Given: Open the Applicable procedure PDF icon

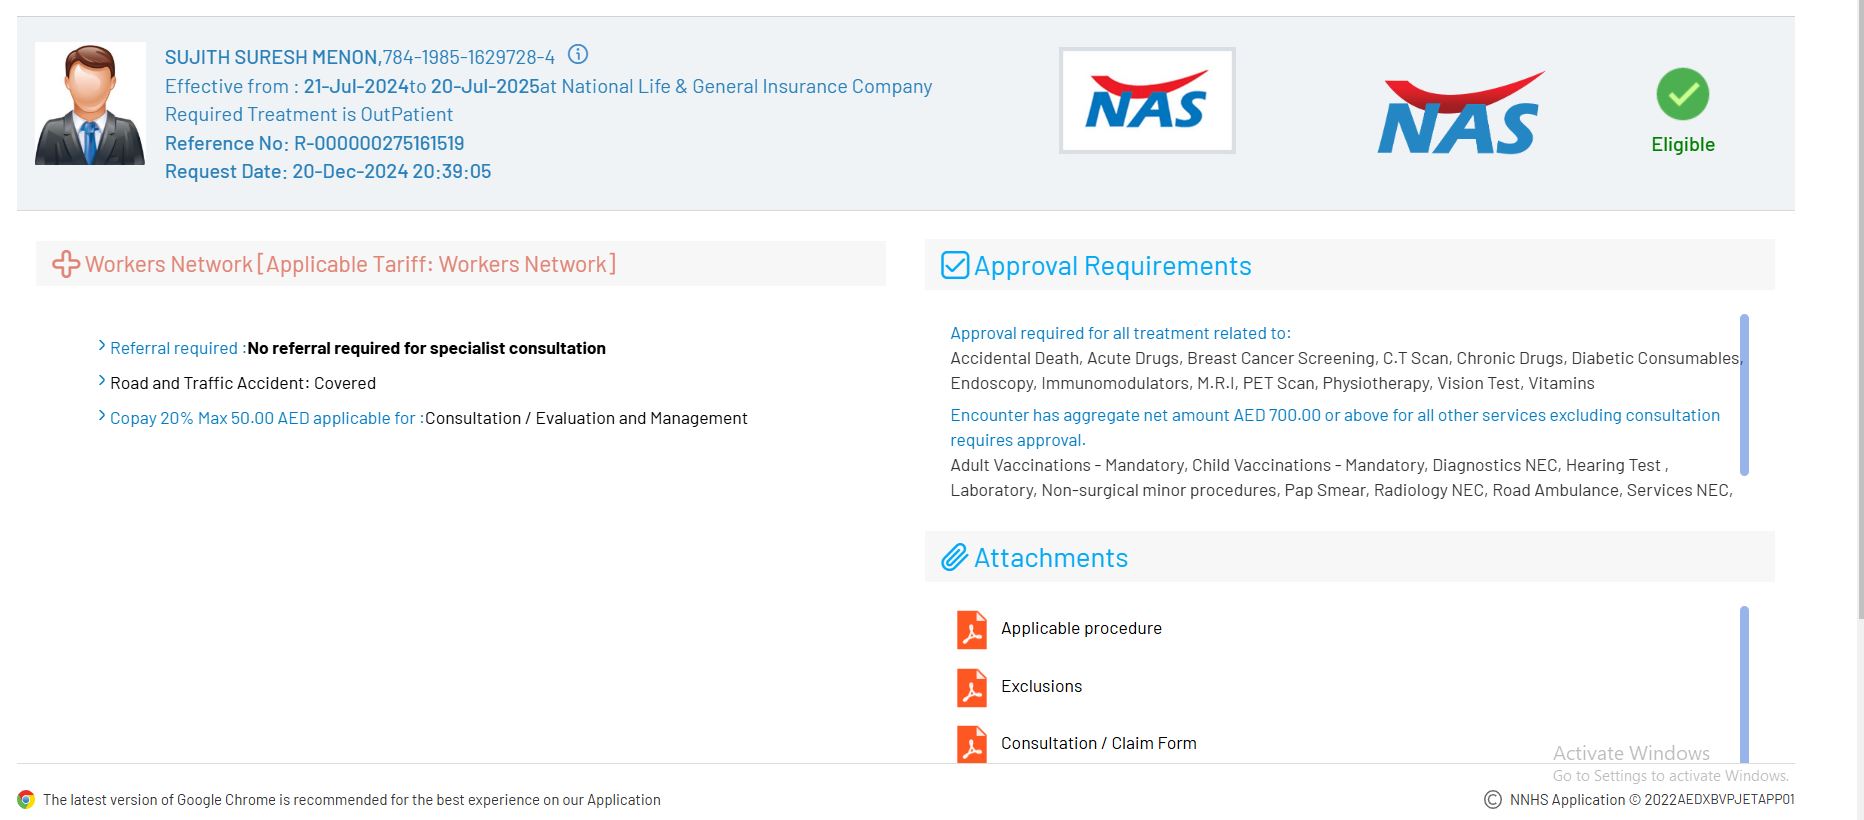Looking at the screenshot, I should click(971, 630).
